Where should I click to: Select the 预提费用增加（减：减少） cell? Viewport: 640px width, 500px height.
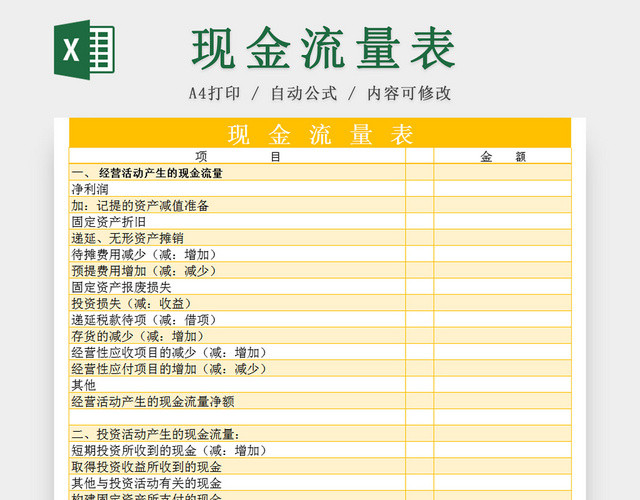(237, 270)
